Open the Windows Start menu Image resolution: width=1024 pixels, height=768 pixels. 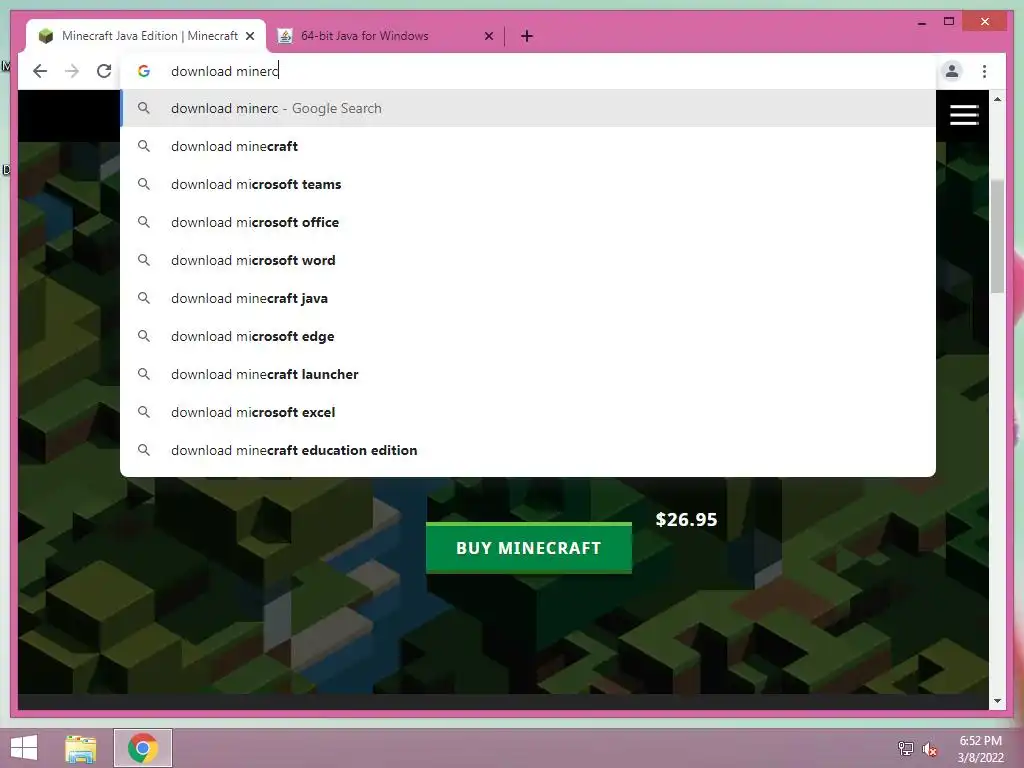click(x=24, y=748)
